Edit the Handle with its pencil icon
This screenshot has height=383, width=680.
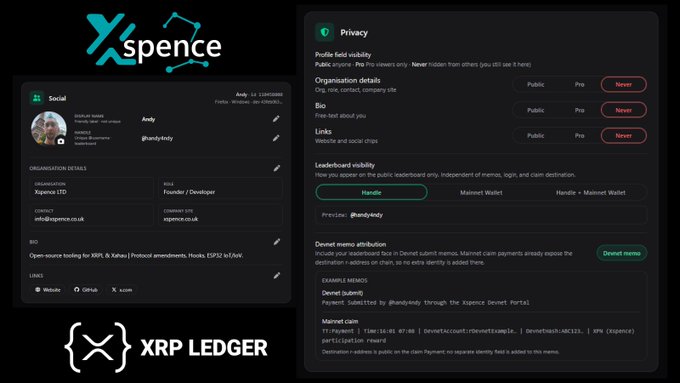[x=276, y=138]
